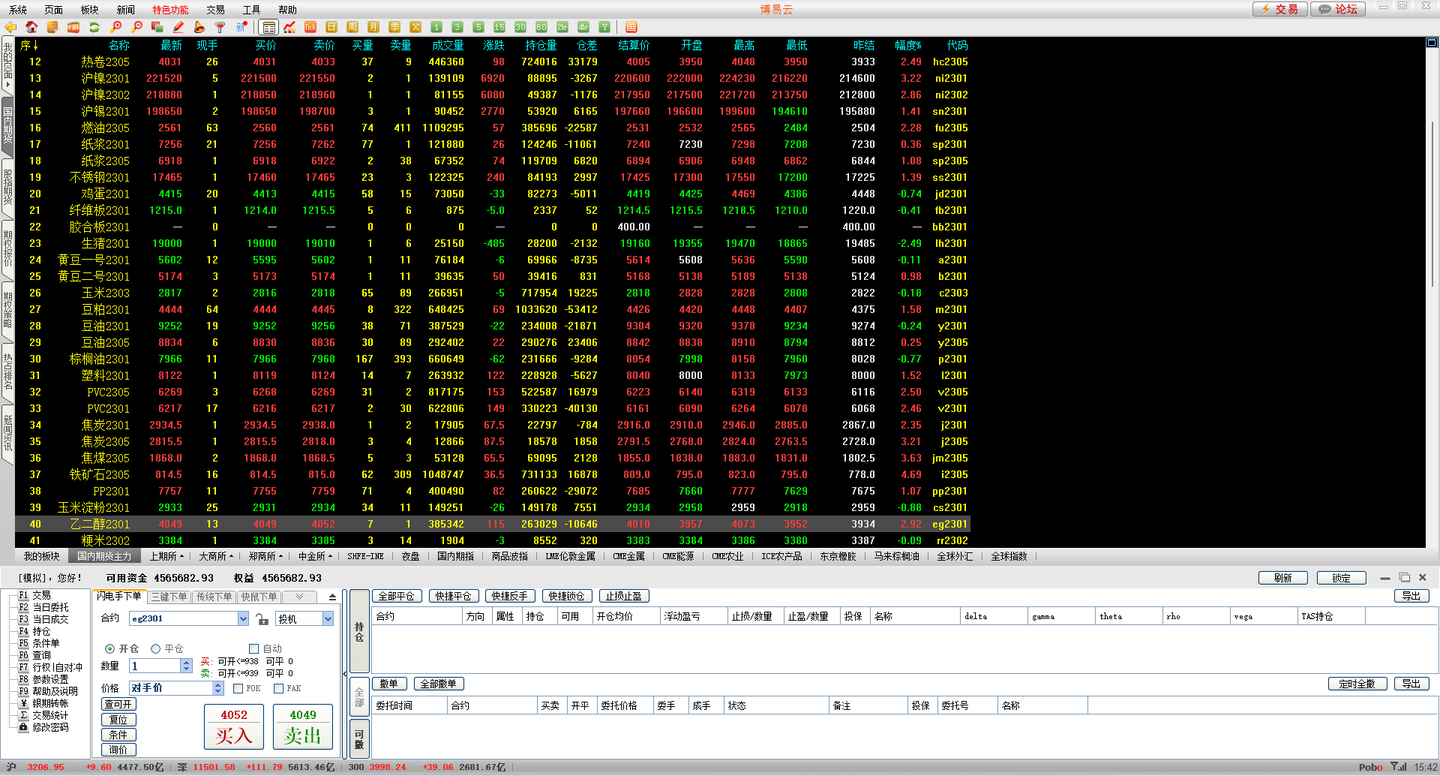
Task: Open the 特色功能 menu
Action: [170, 9]
